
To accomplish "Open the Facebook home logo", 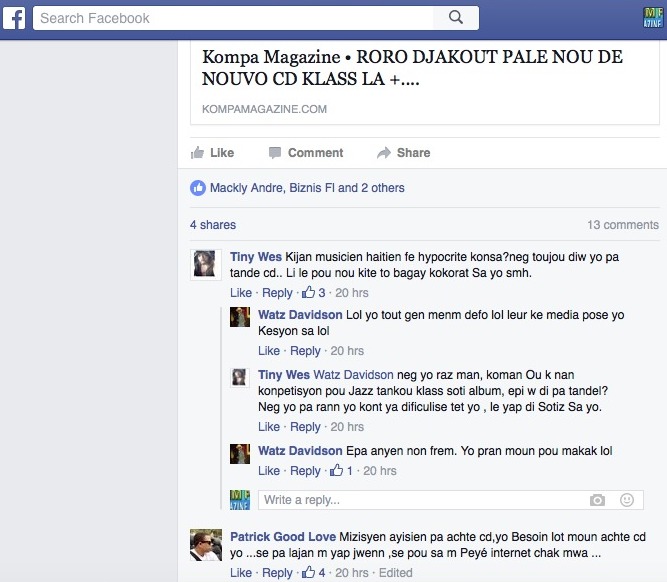I will (14, 18).
